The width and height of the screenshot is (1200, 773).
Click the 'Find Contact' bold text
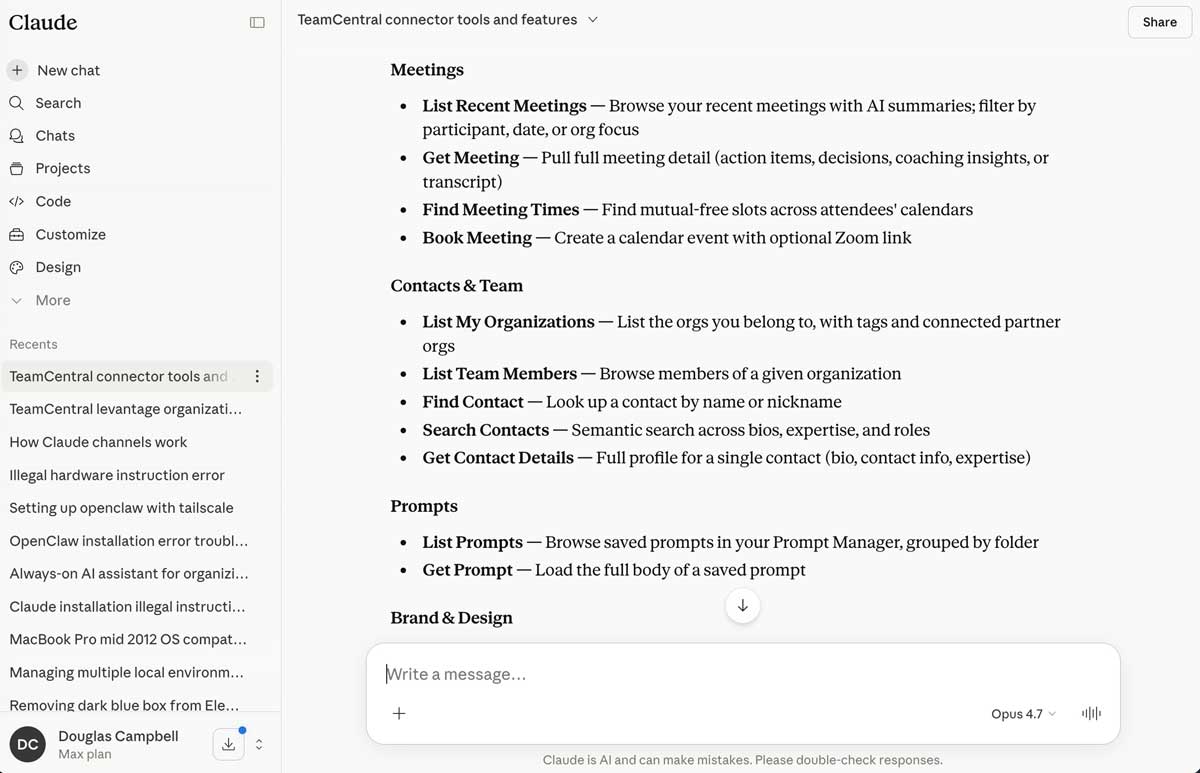coord(473,402)
